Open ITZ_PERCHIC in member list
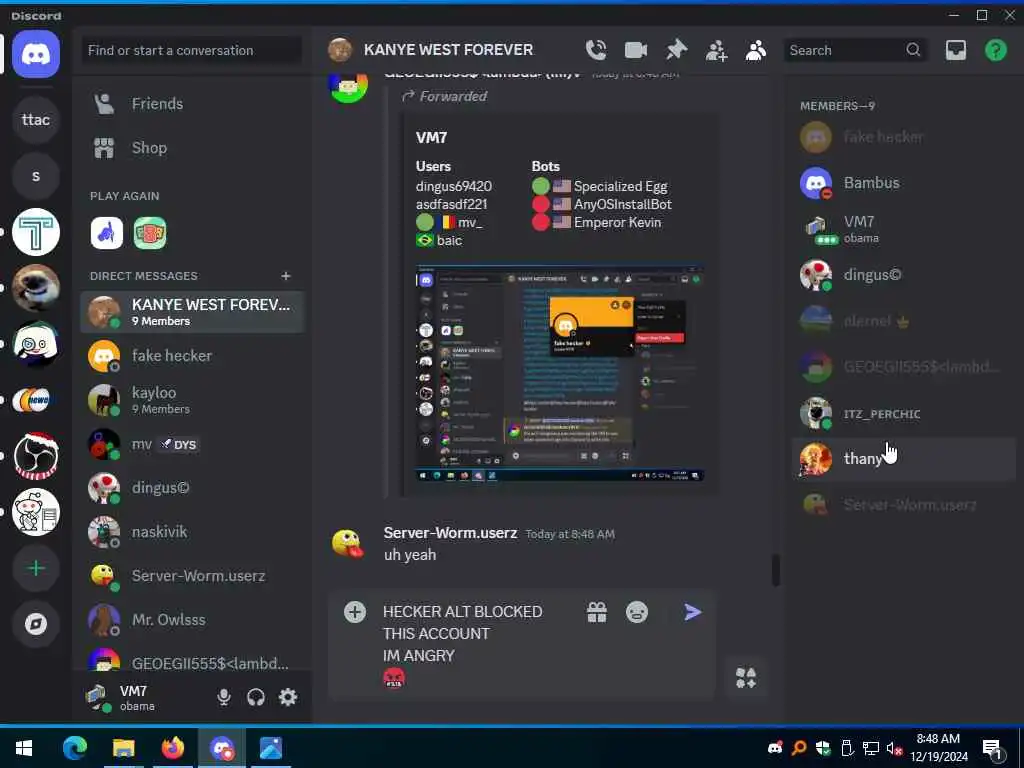Image resolution: width=1024 pixels, height=768 pixels. pos(903,413)
